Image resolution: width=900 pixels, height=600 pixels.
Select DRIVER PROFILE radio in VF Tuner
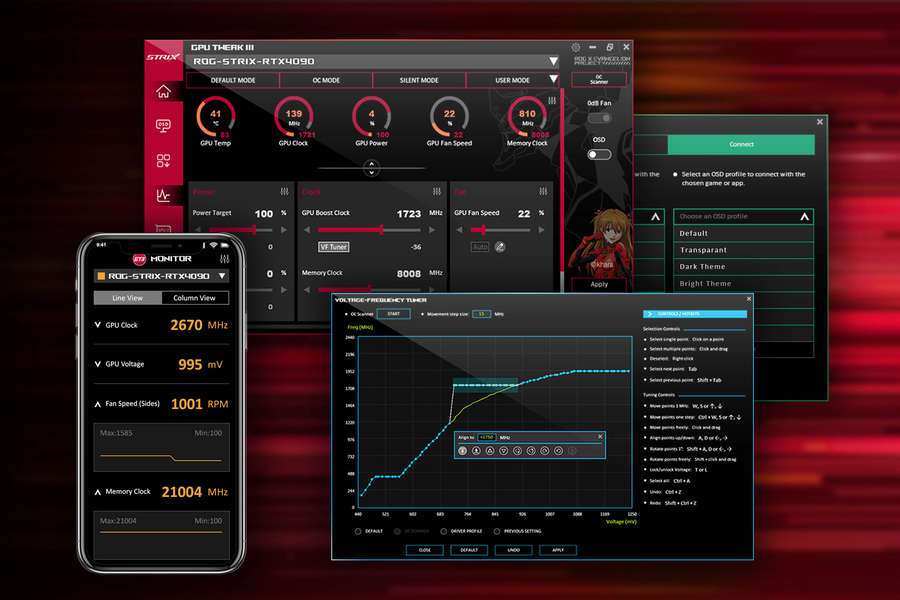(x=443, y=531)
